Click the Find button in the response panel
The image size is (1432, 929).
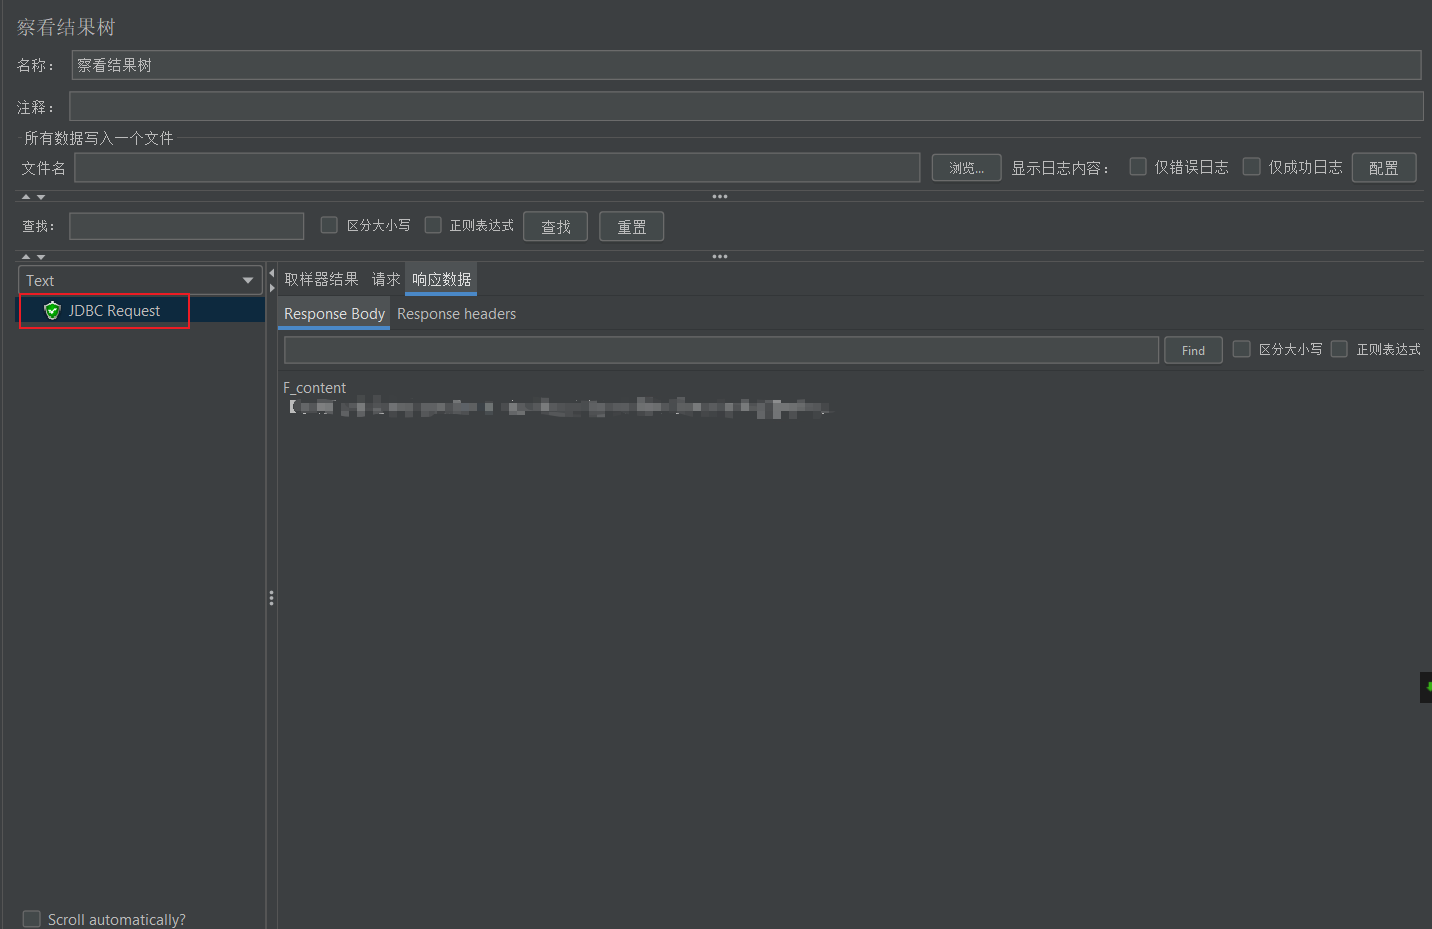click(1193, 350)
